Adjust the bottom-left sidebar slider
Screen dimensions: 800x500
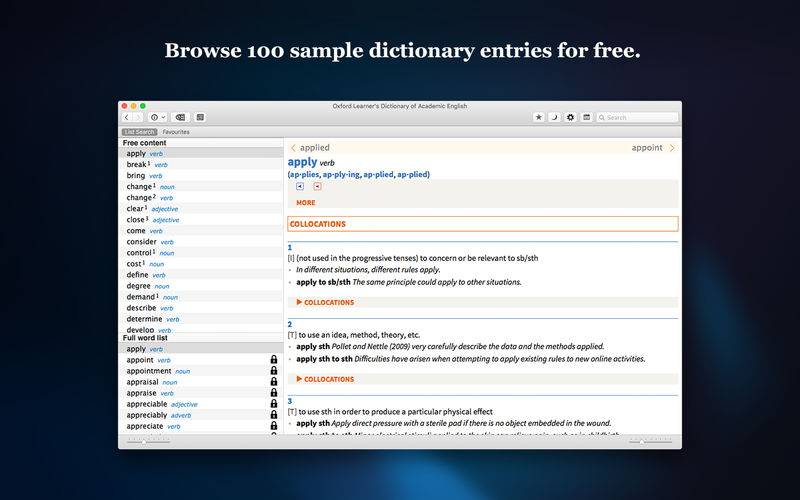(x=148, y=441)
